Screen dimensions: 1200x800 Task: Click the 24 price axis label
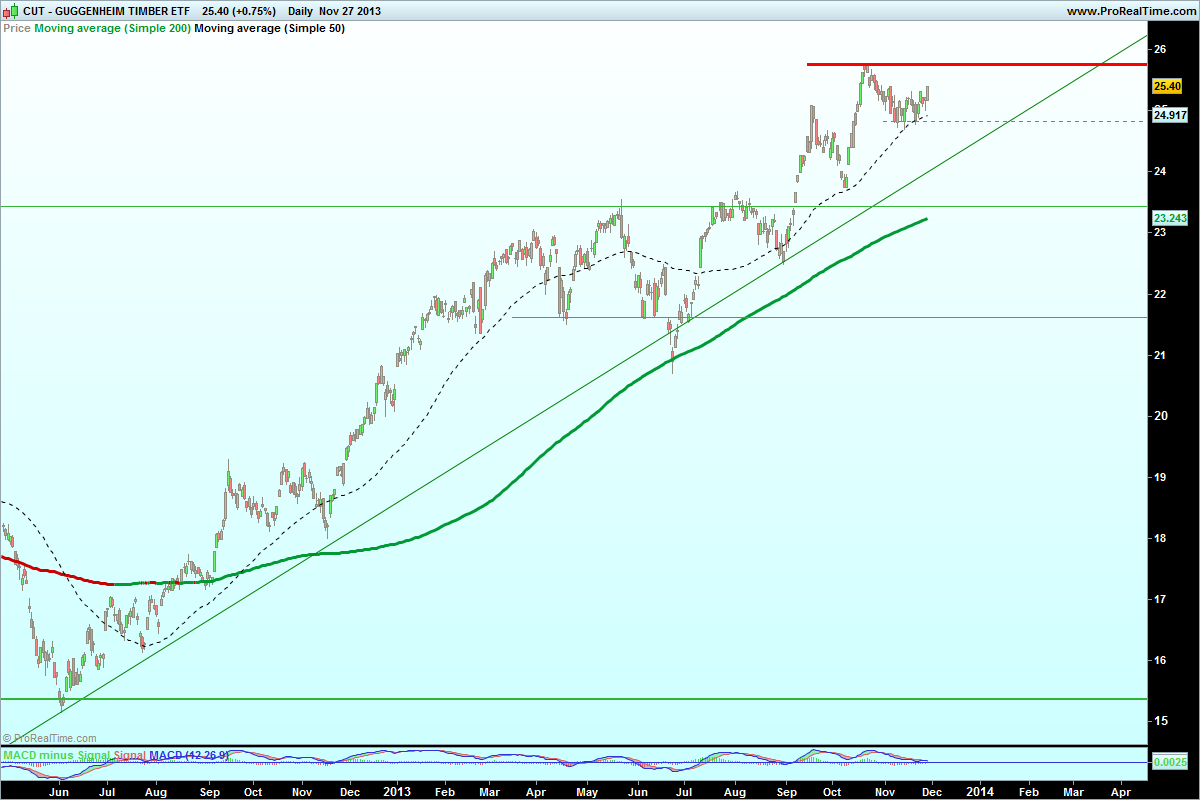(x=1158, y=172)
